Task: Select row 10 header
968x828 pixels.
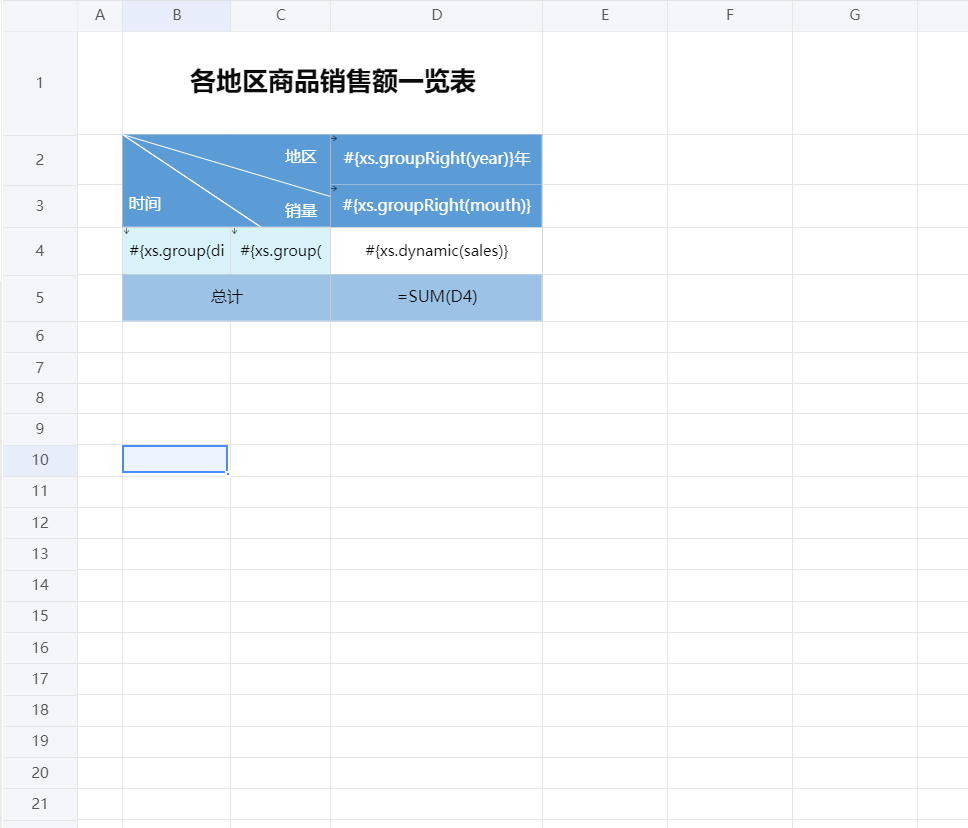Action: pyautogui.click(x=40, y=460)
